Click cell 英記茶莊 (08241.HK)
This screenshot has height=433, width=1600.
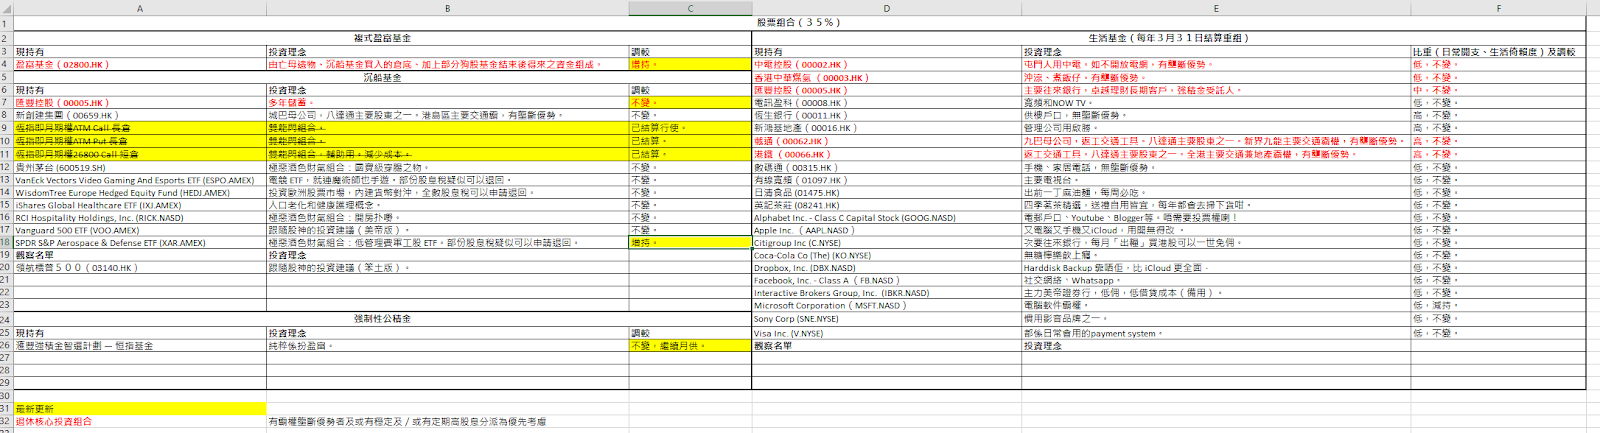[886, 205]
